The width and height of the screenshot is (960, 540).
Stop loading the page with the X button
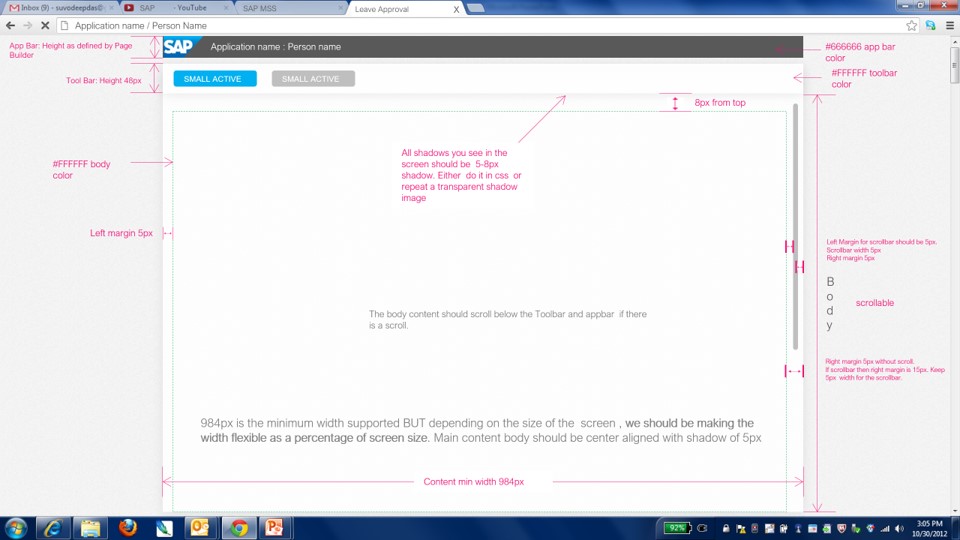[x=45, y=25]
